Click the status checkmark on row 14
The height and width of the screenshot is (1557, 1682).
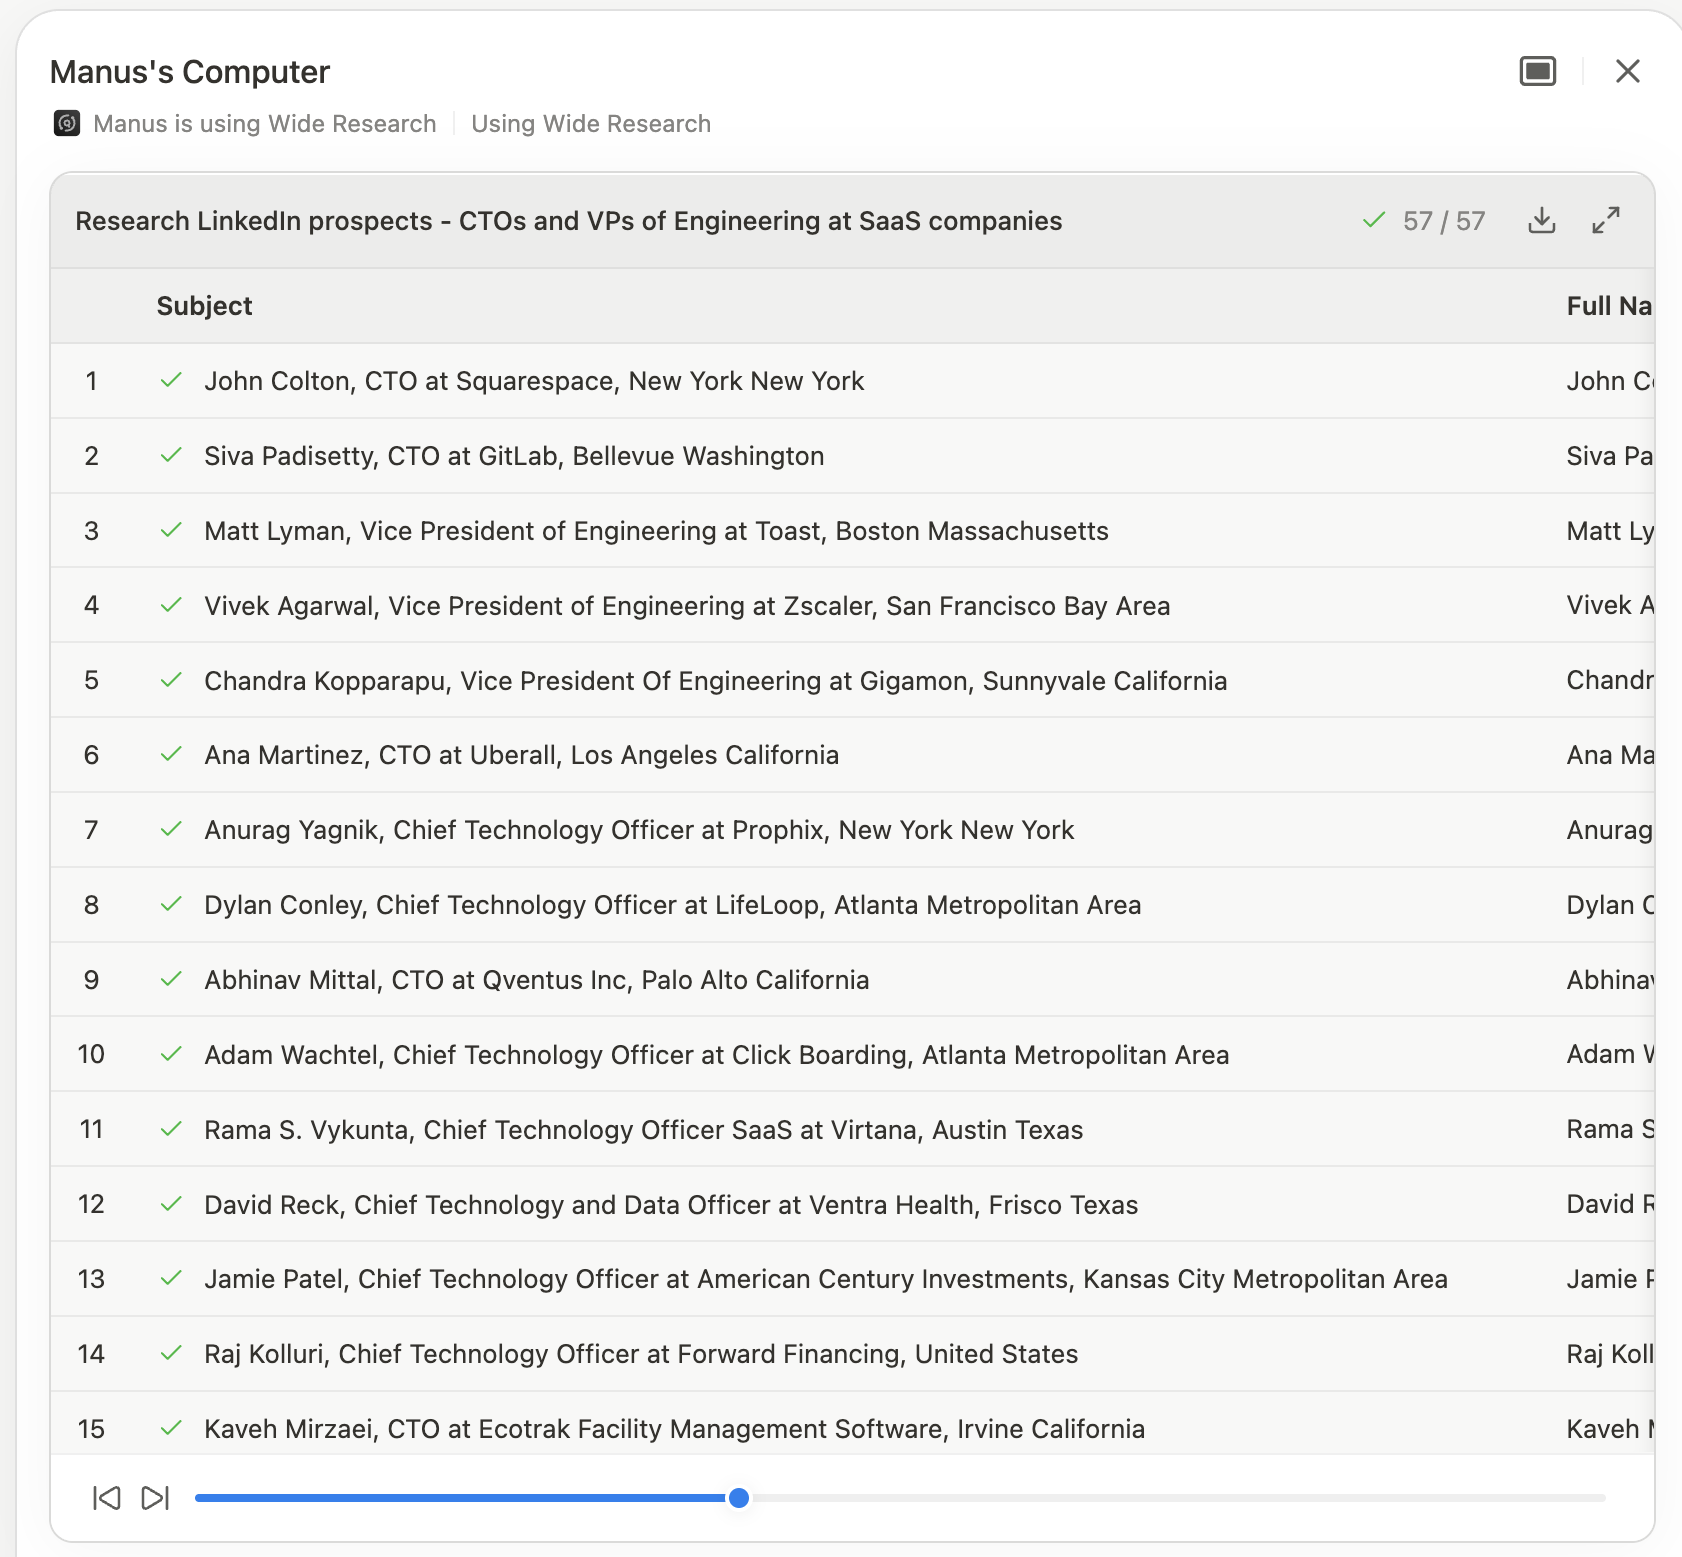tap(171, 1353)
